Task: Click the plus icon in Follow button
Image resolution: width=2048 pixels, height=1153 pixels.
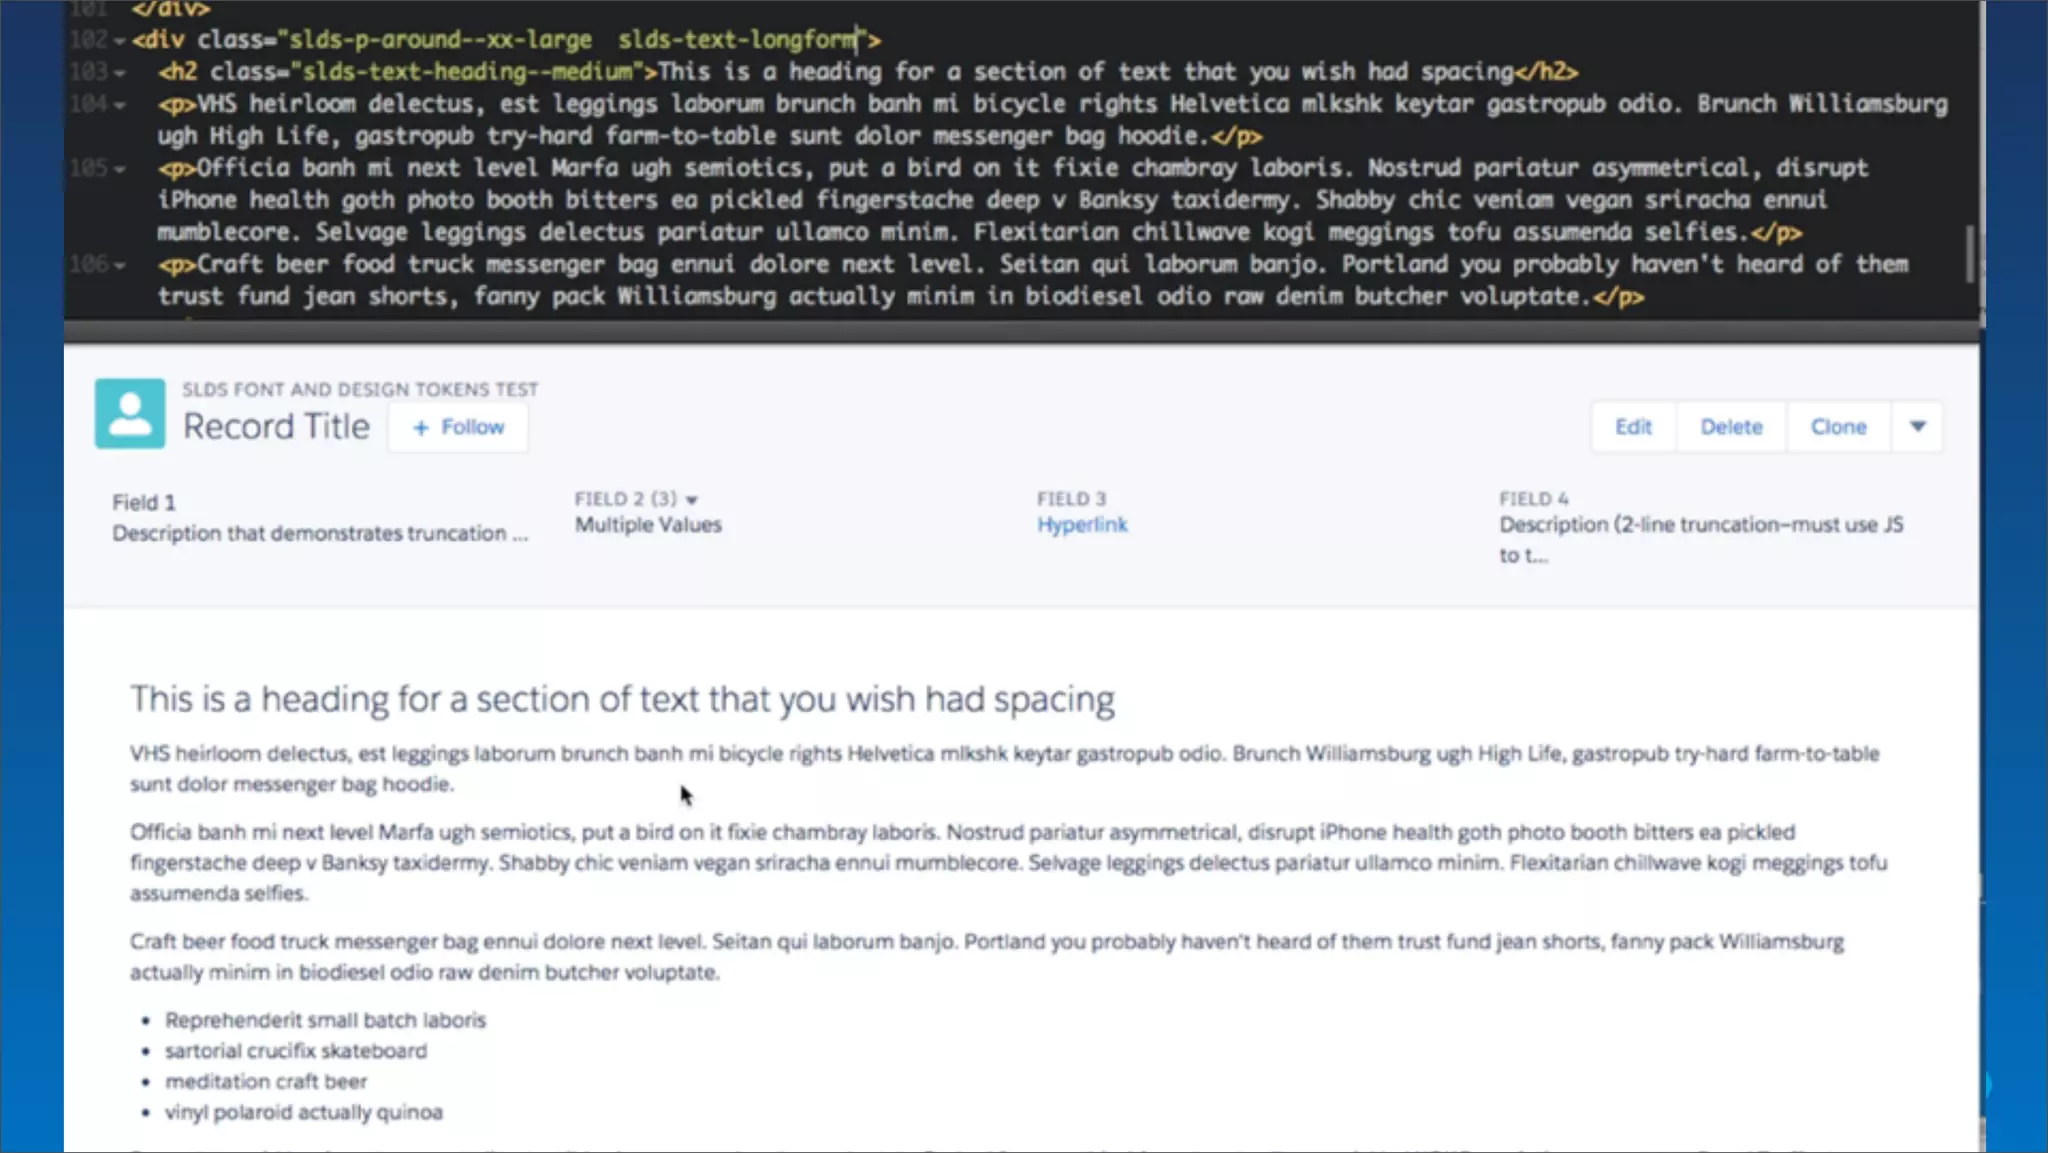Action: coord(421,428)
